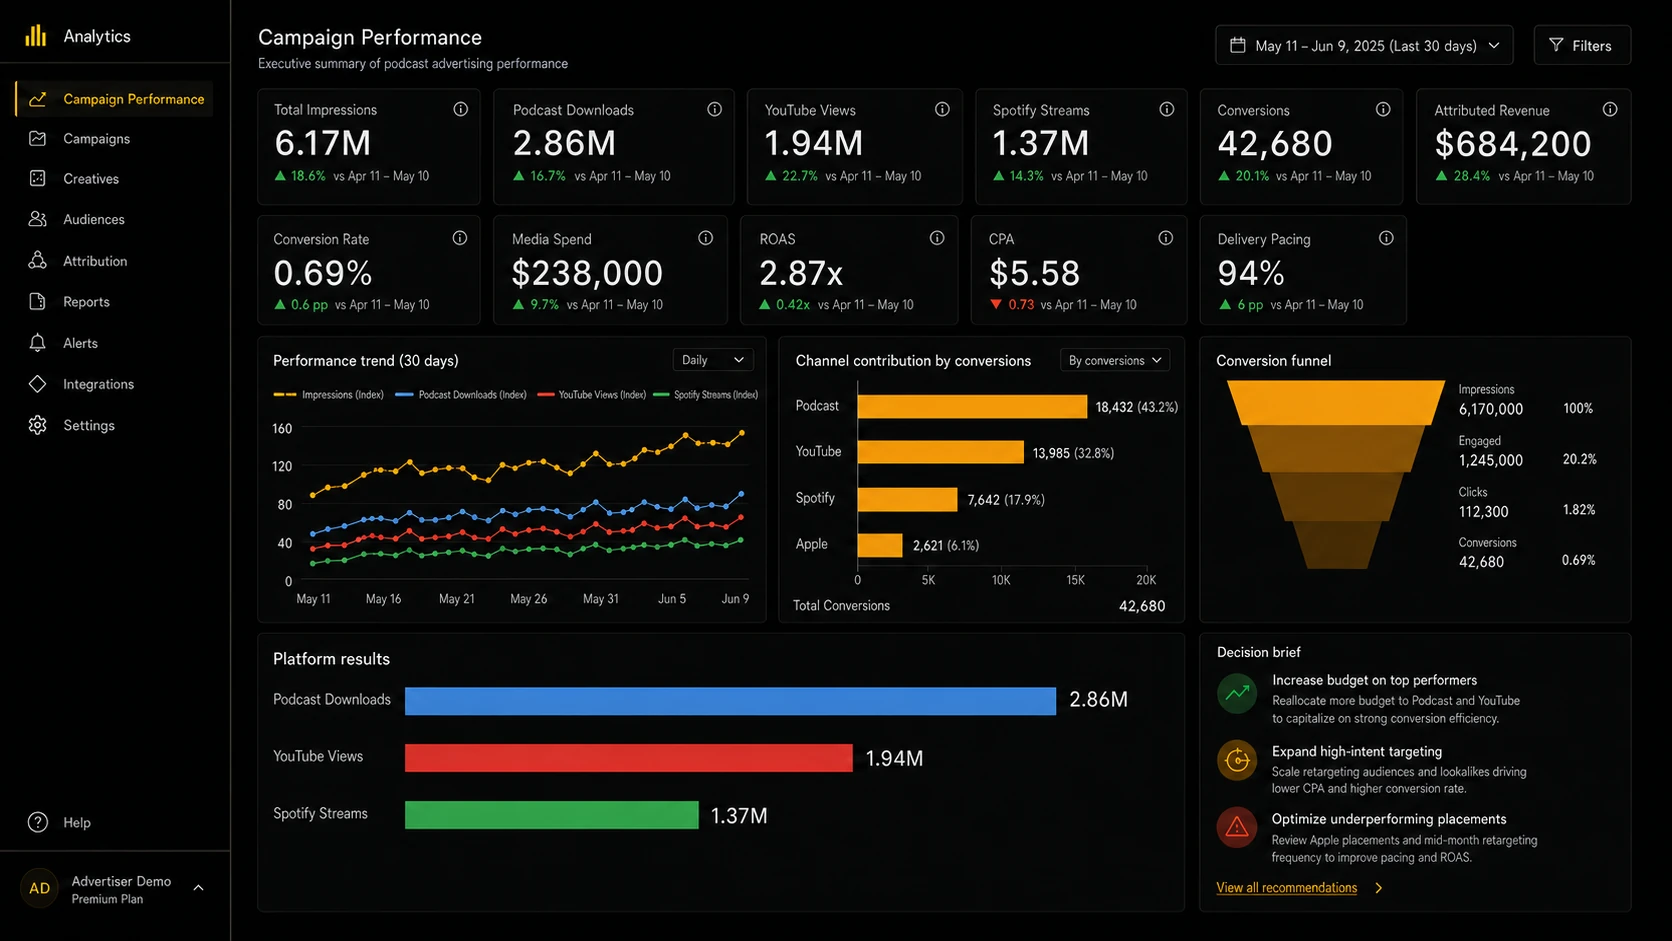The height and width of the screenshot is (941, 1672).
Task: Click the Engaged 1,245,000 funnel value
Action: 1490,461
